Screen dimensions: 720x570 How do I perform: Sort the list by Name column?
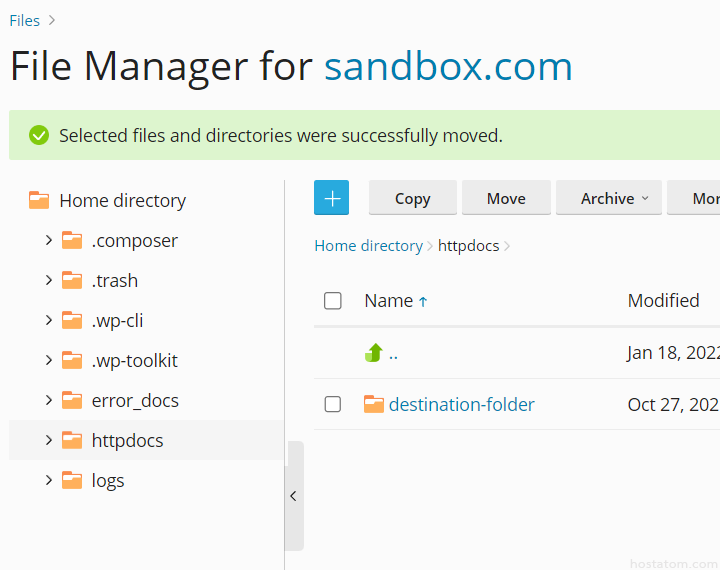[389, 301]
